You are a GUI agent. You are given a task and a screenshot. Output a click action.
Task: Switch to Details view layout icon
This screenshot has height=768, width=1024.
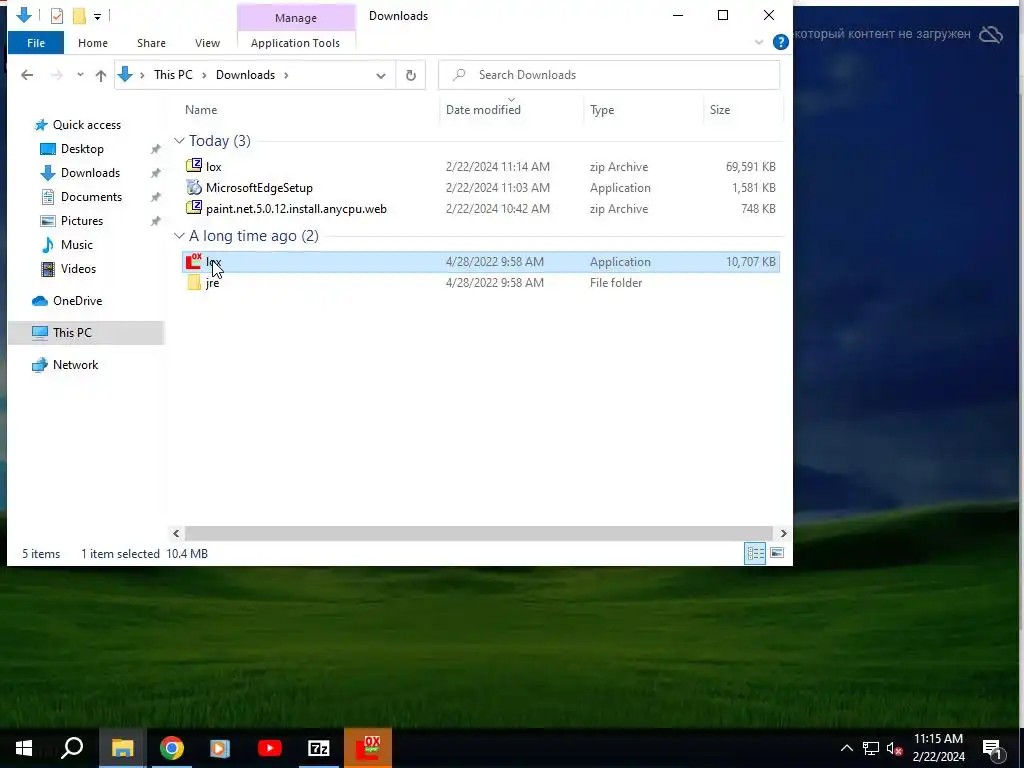click(x=756, y=554)
